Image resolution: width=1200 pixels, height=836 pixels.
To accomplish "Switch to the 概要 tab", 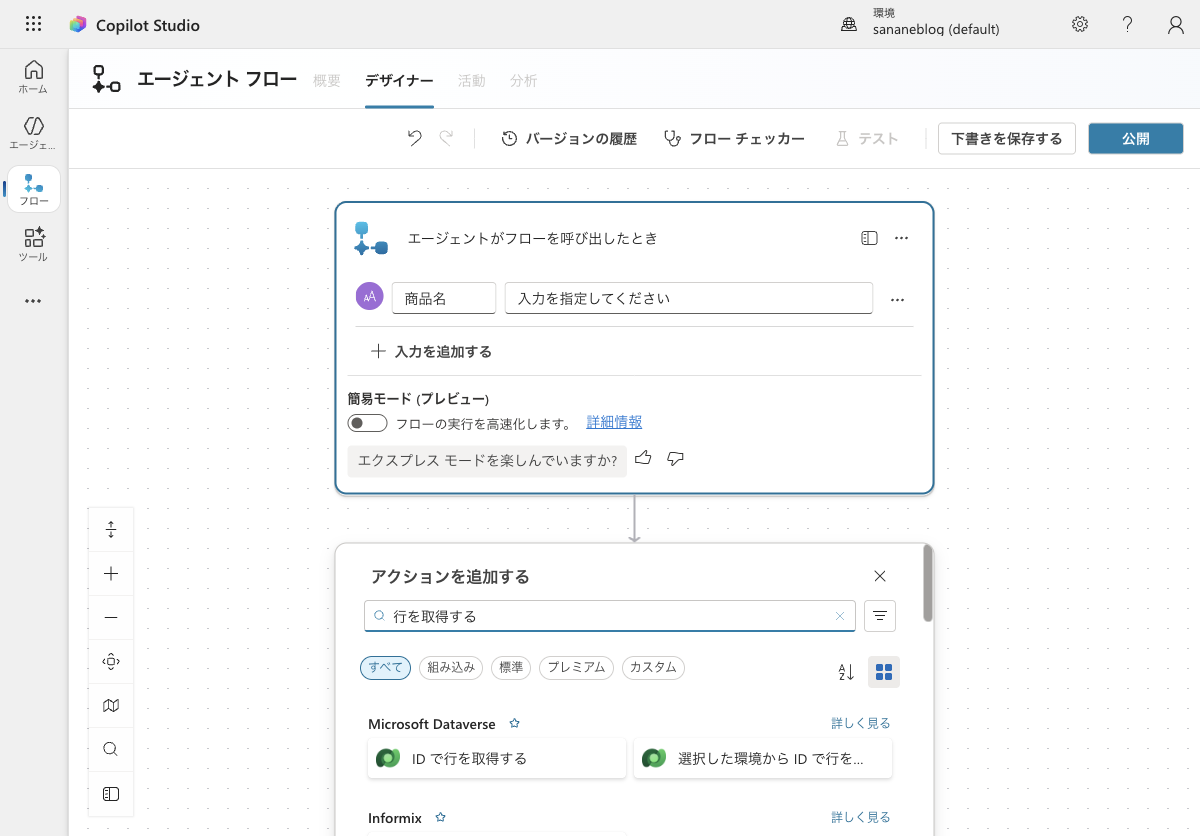I will pos(327,81).
